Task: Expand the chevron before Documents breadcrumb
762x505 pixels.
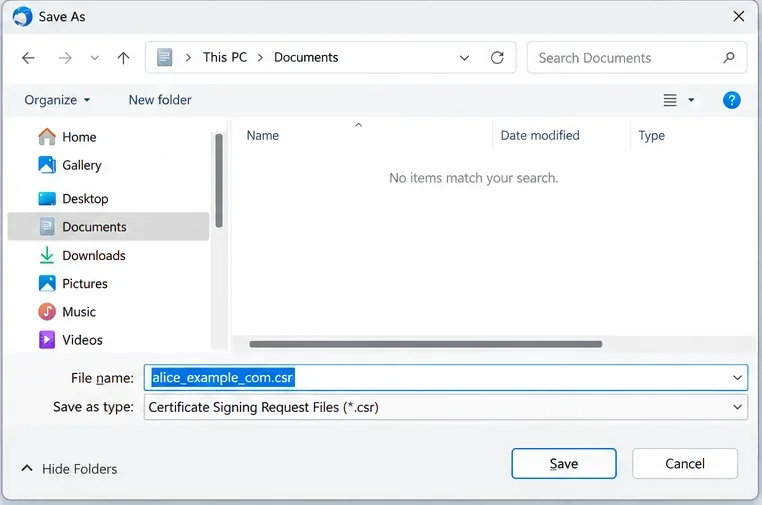Action: pyautogui.click(x=260, y=58)
